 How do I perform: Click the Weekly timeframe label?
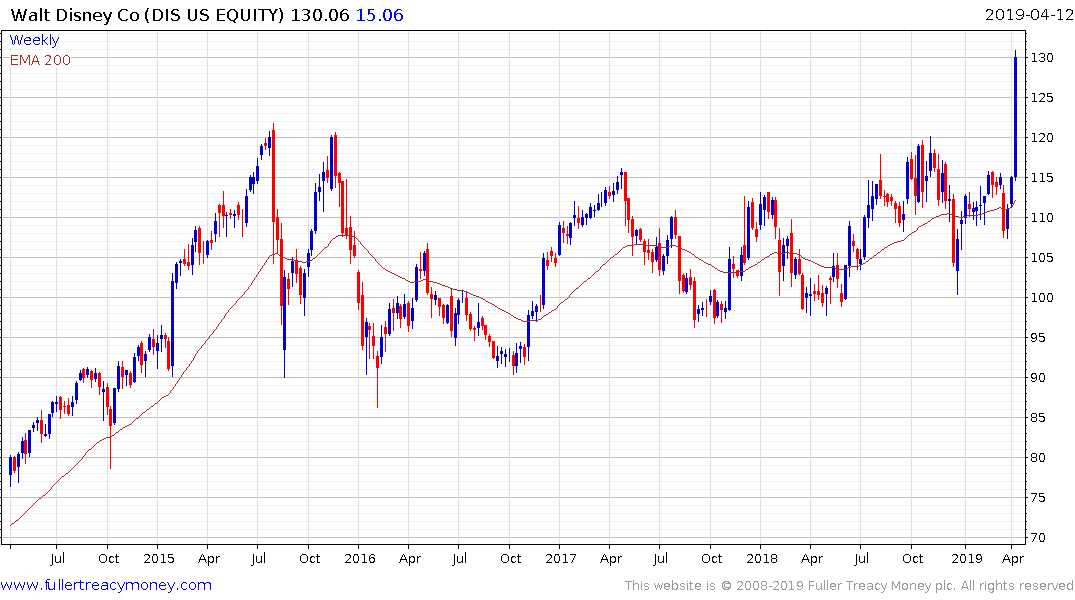coord(34,40)
